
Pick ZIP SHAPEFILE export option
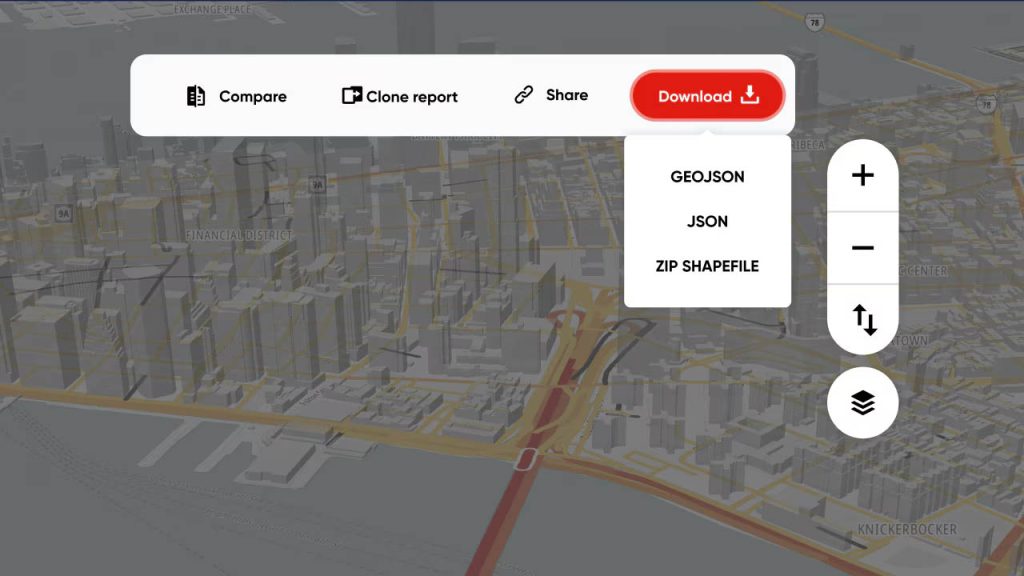(x=707, y=267)
